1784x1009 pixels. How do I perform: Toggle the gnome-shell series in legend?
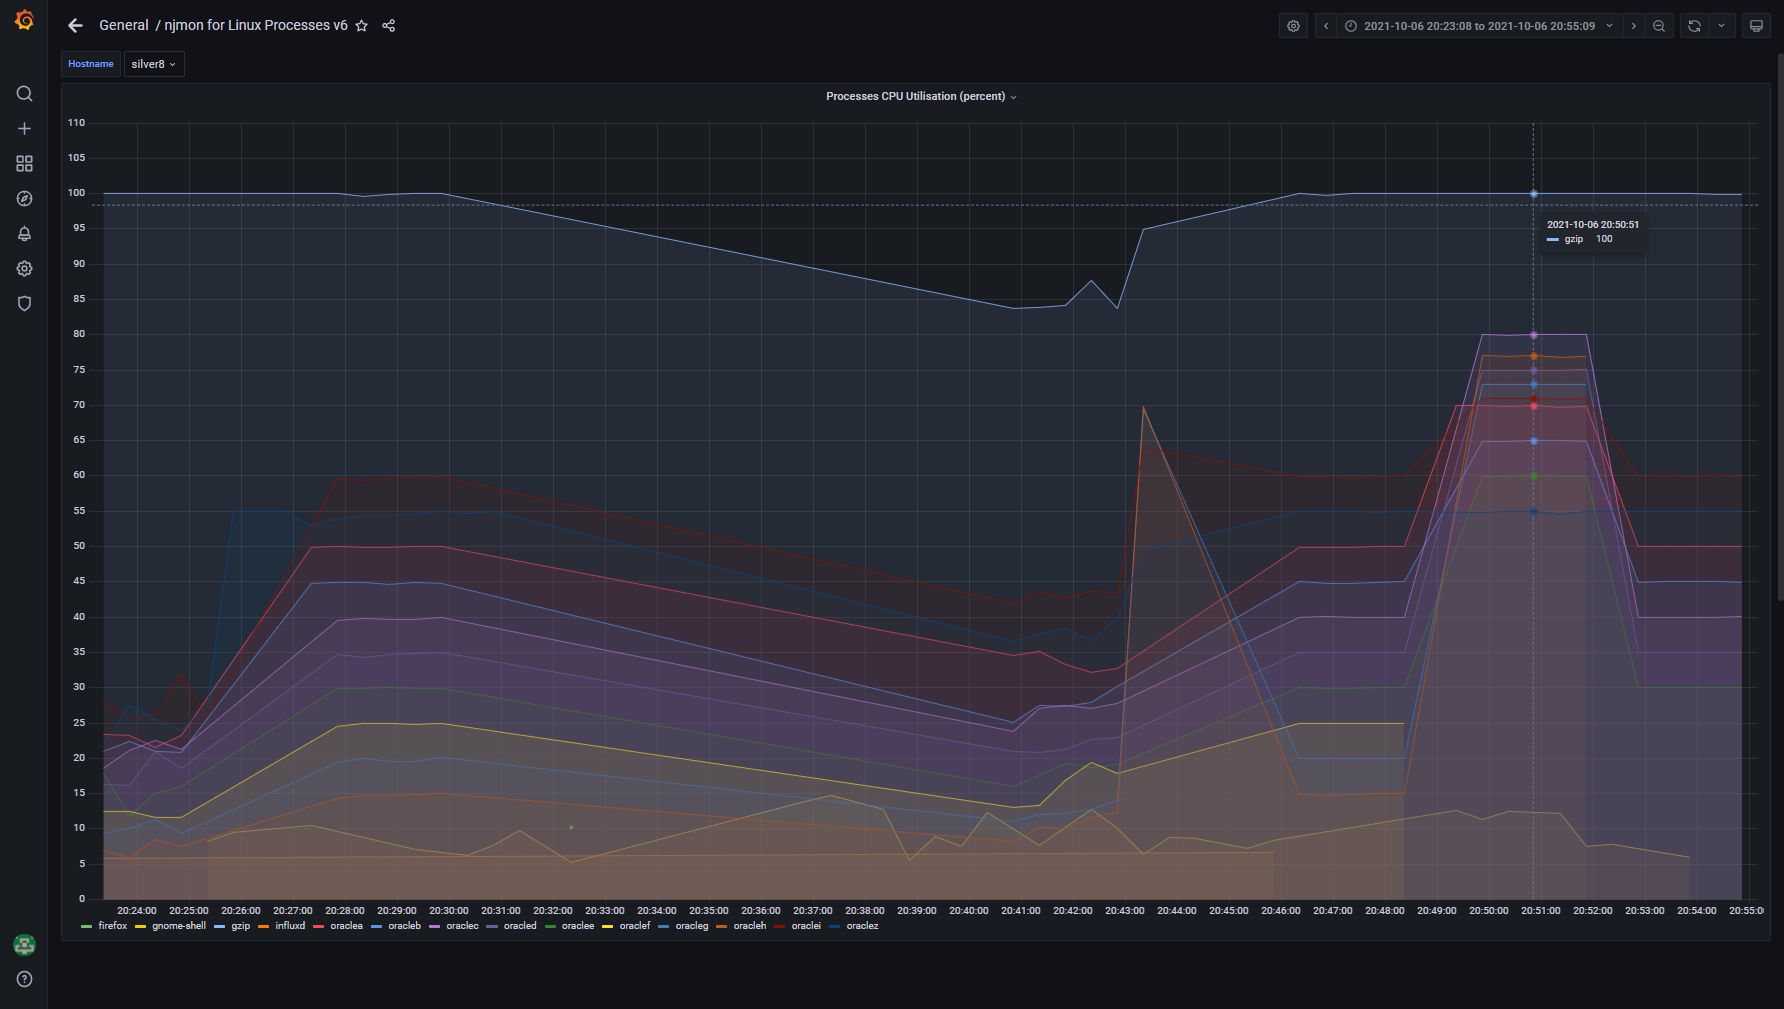coord(179,926)
